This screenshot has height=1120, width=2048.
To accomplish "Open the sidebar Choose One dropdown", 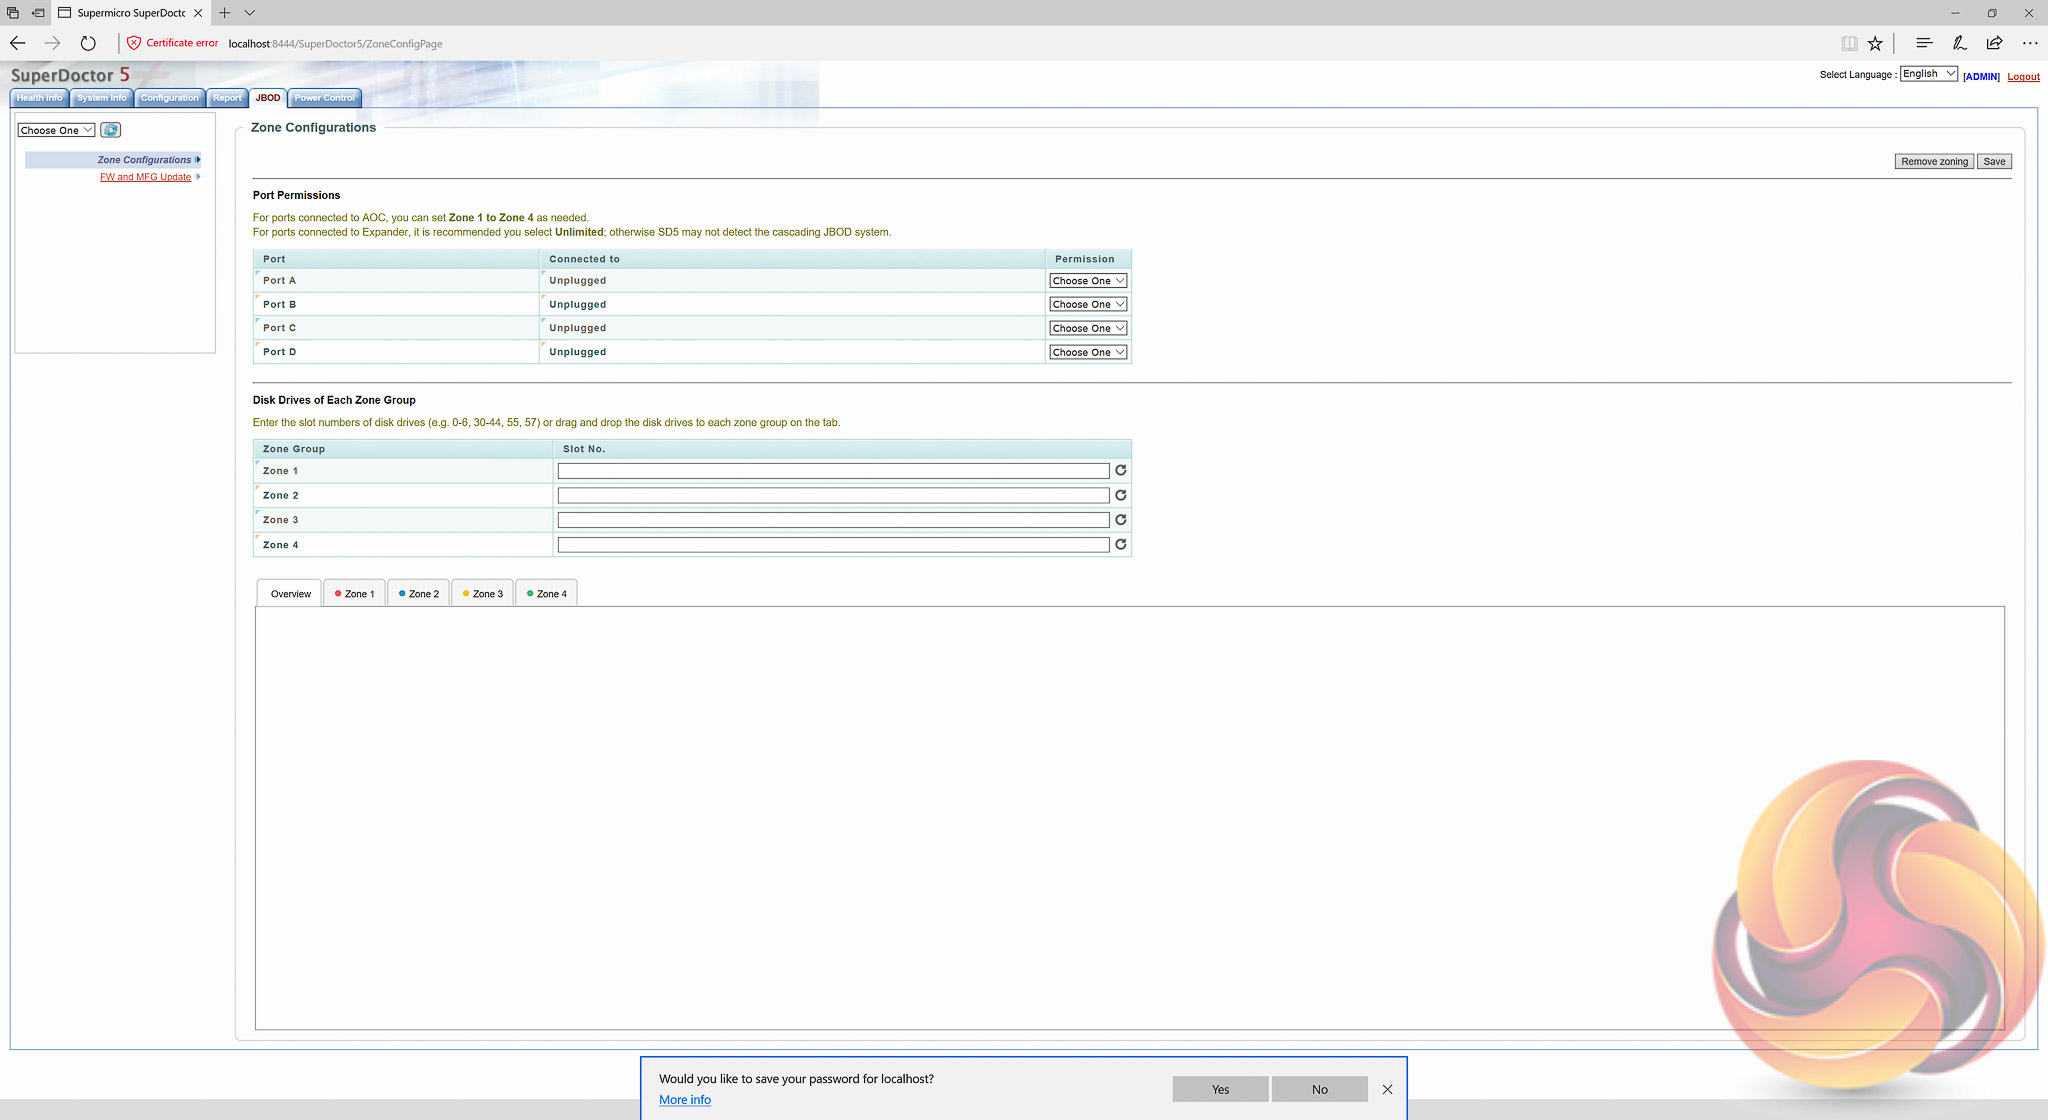I will [56, 130].
